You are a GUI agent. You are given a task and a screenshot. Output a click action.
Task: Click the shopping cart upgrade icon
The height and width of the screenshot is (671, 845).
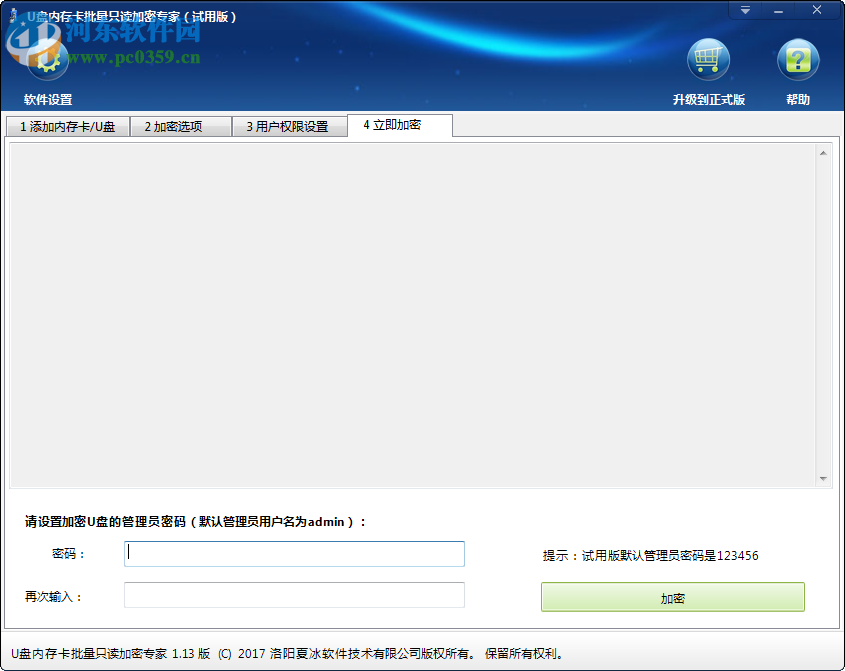[709, 58]
